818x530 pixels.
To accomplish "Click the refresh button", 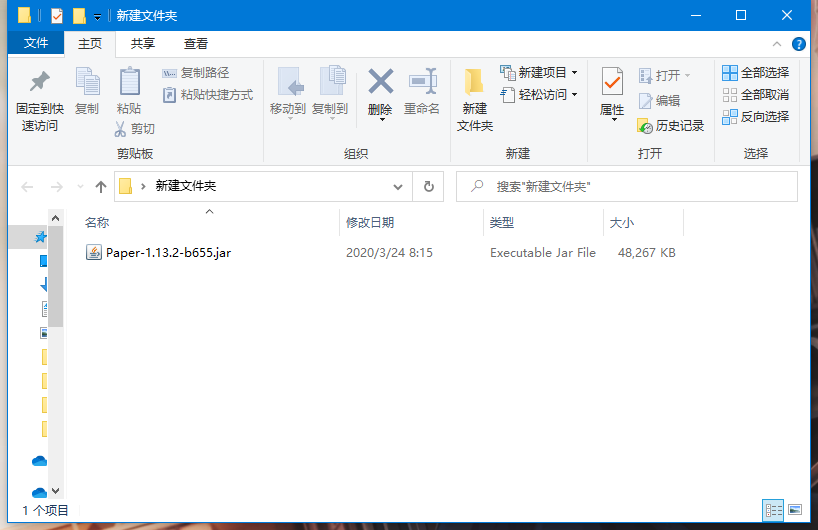I will tap(429, 186).
